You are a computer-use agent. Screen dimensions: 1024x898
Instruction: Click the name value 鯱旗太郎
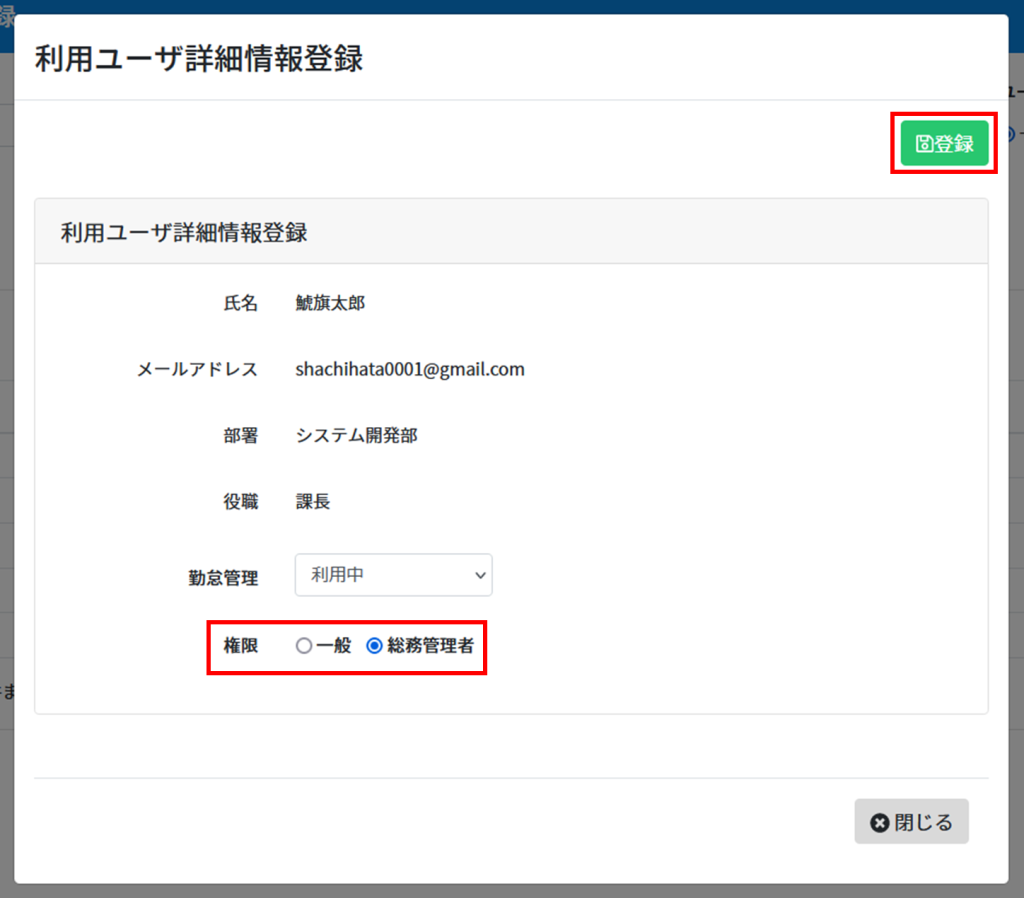click(x=330, y=303)
